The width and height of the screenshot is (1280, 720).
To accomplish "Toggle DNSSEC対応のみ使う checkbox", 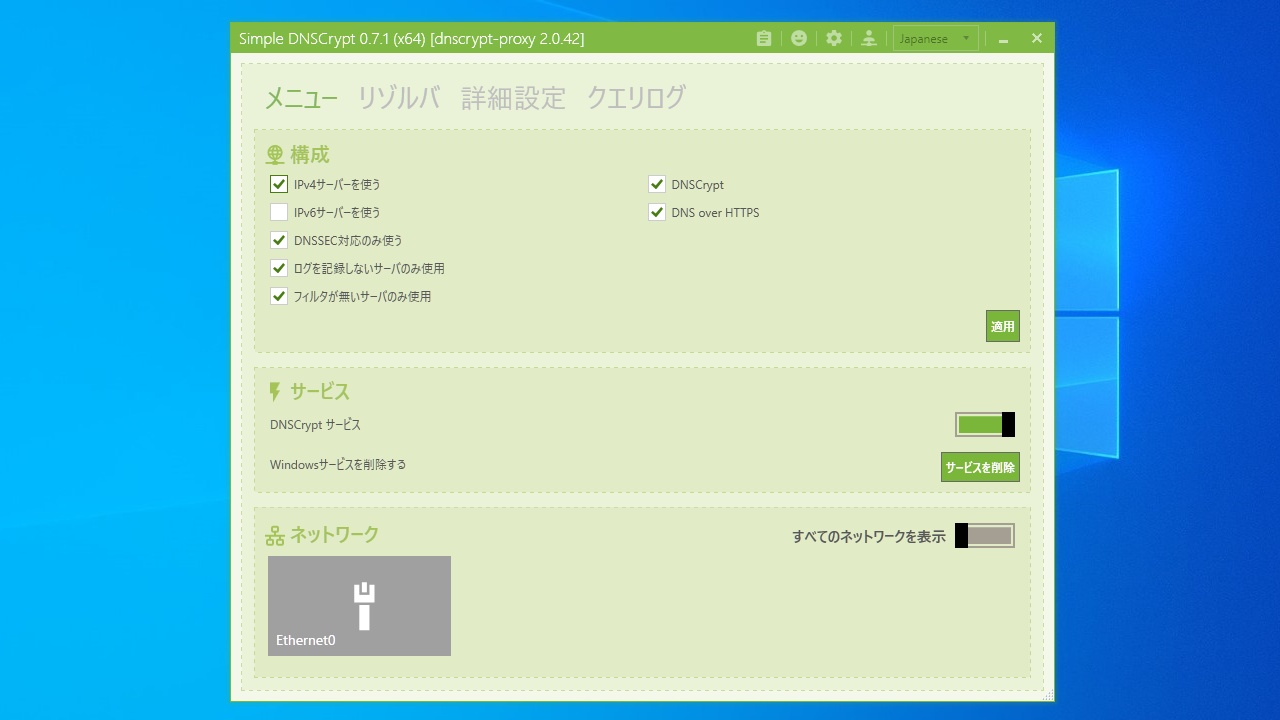I will [279, 240].
